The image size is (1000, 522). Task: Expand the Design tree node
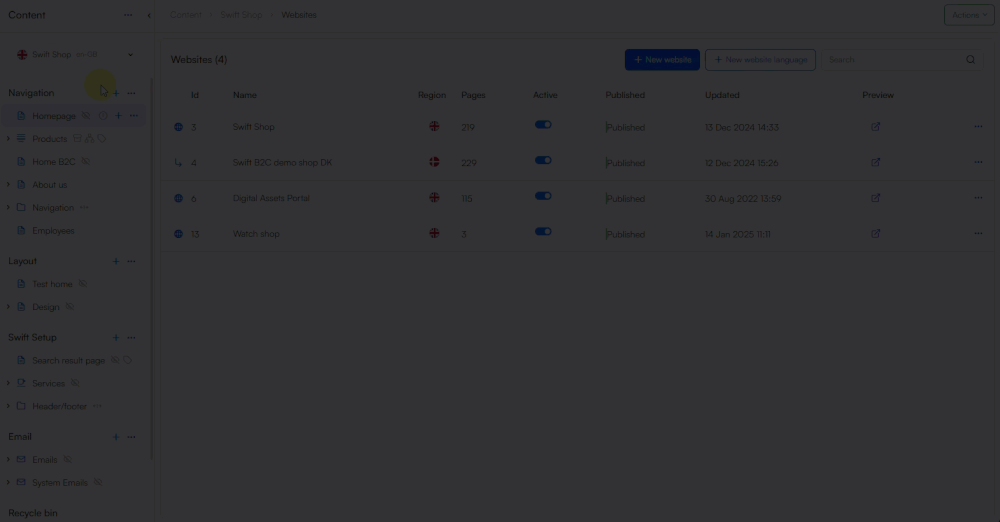tap(8, 307)
